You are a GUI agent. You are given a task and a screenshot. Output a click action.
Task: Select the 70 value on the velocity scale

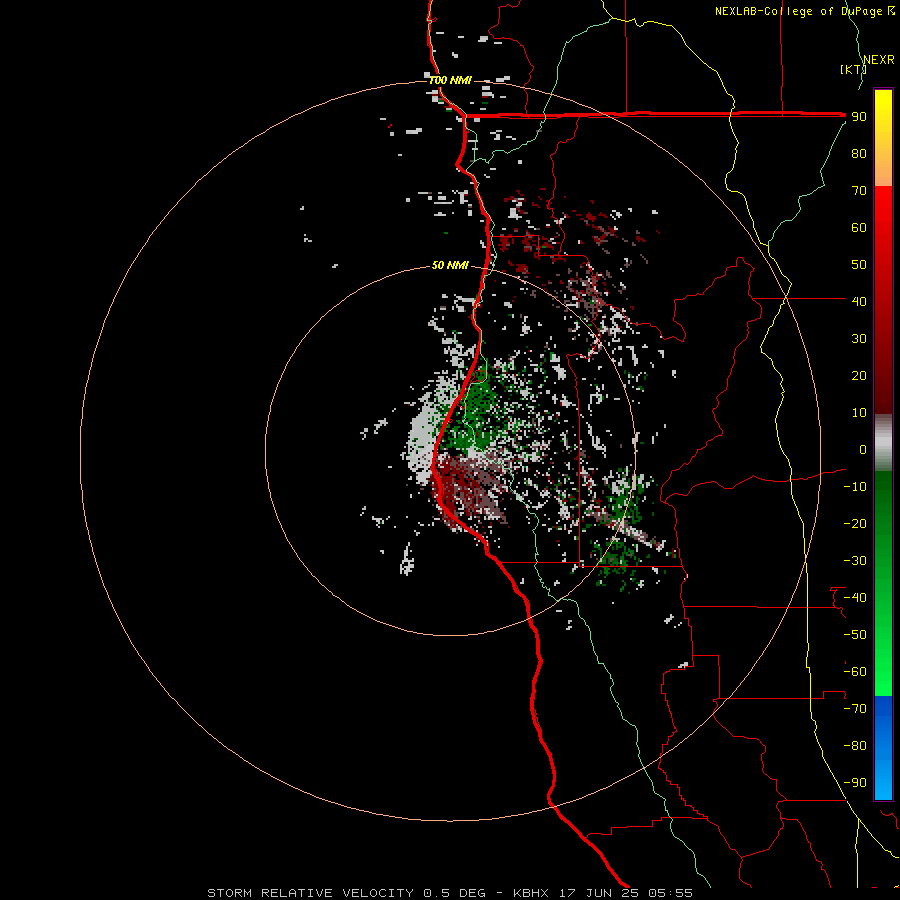click(859, 191)
